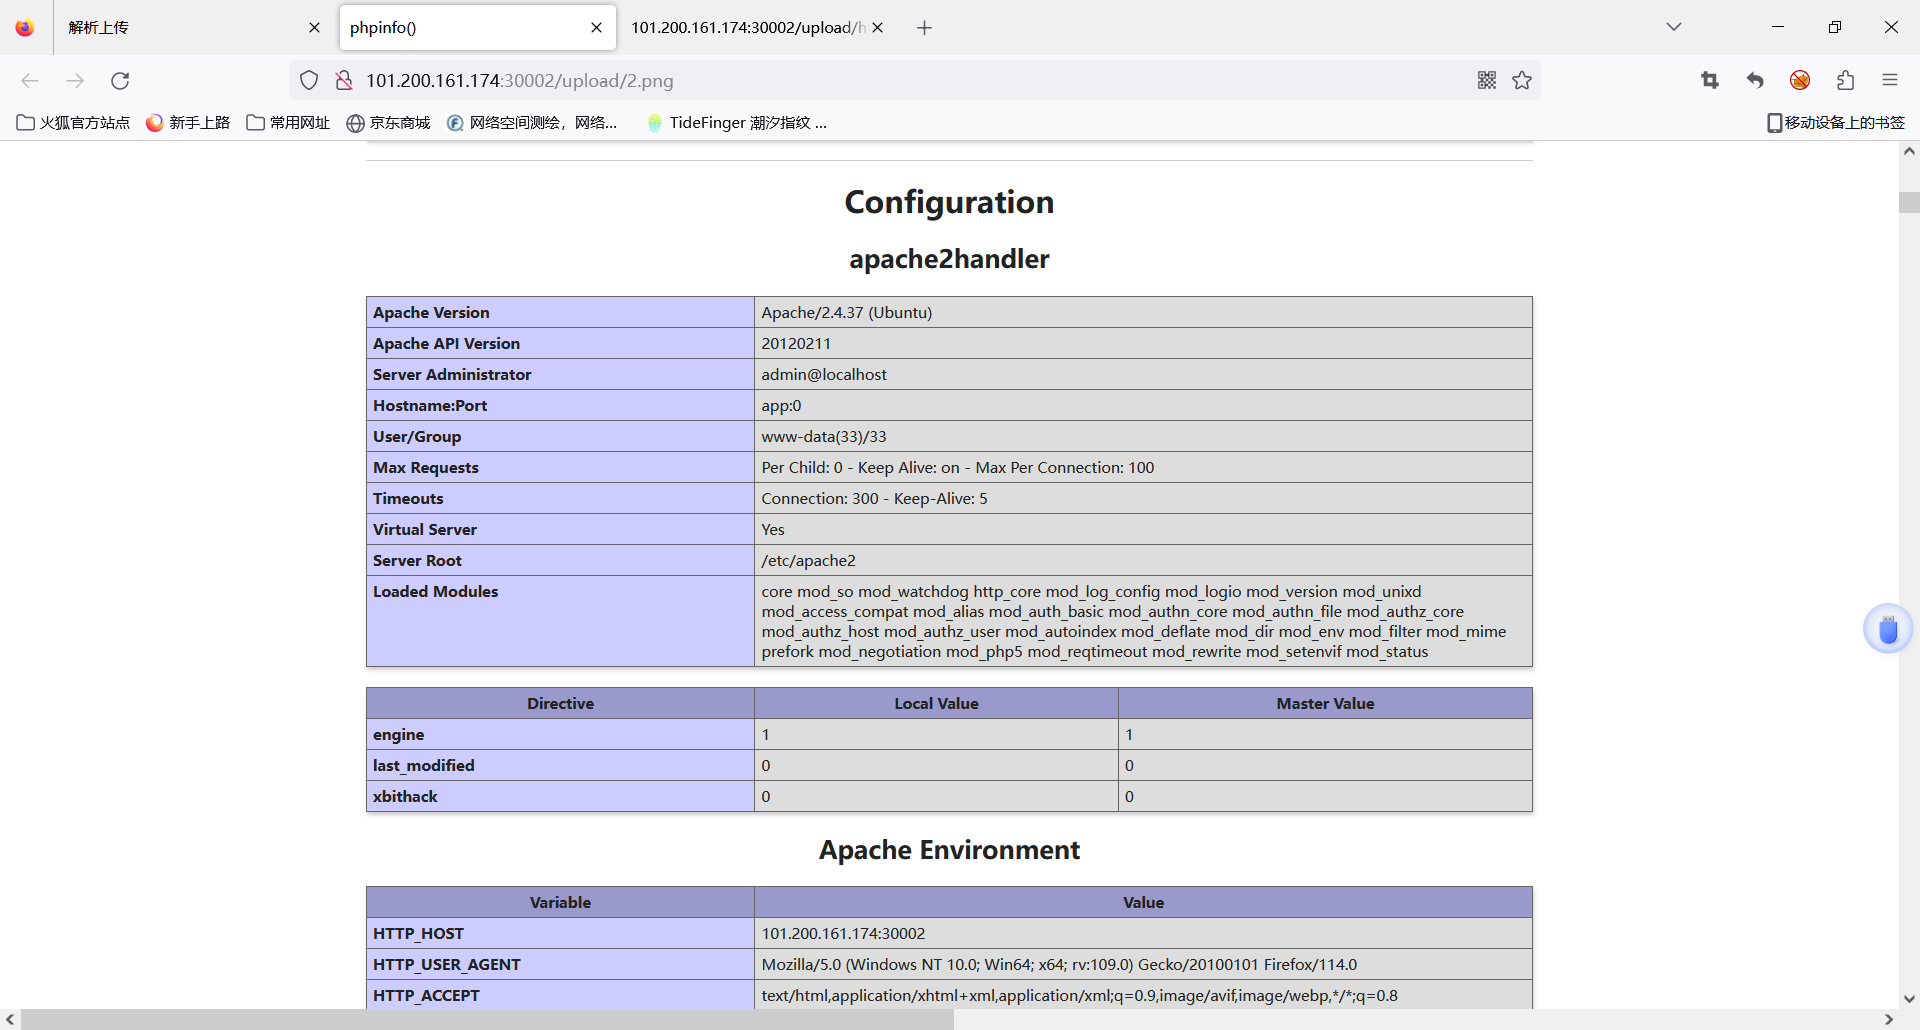Viewport: 1920px width, 1030px height.
Task: Open QR code for this page
Action: pos(1487,80)
